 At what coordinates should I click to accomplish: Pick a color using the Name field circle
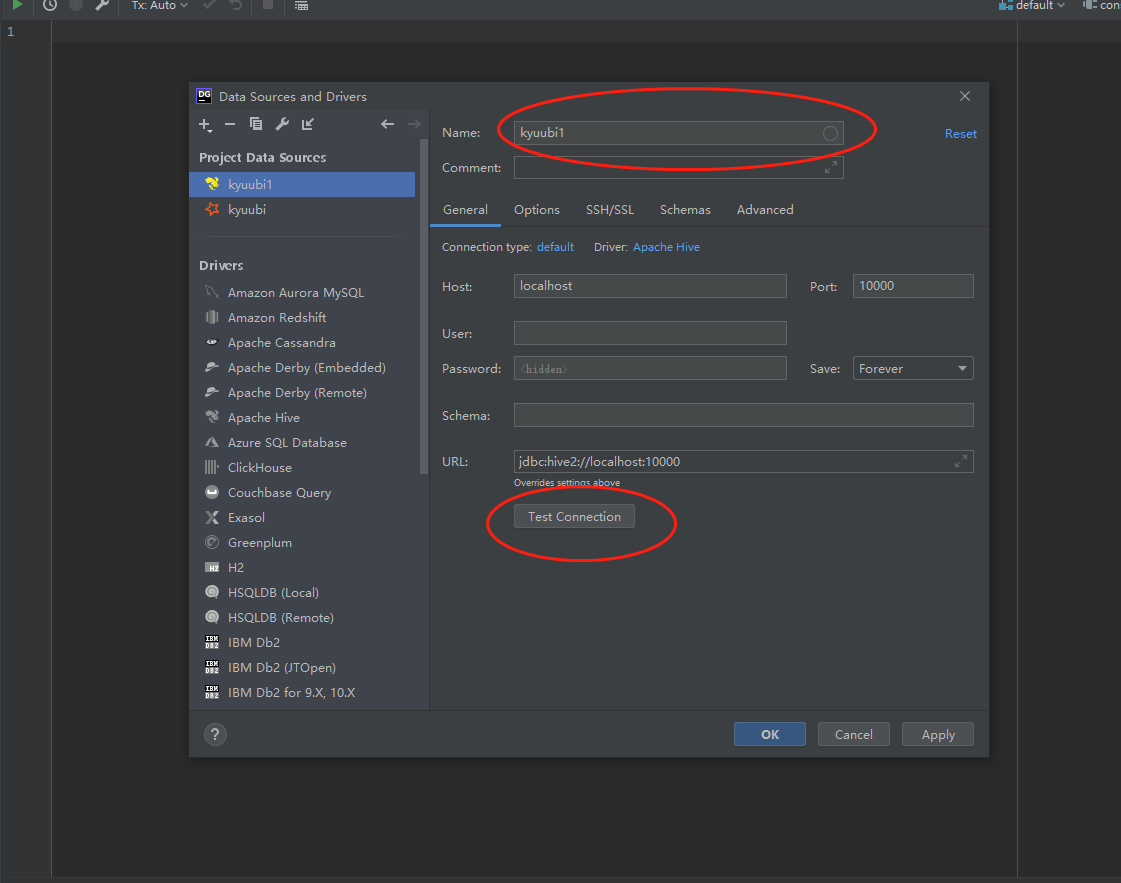click(830, 133)
